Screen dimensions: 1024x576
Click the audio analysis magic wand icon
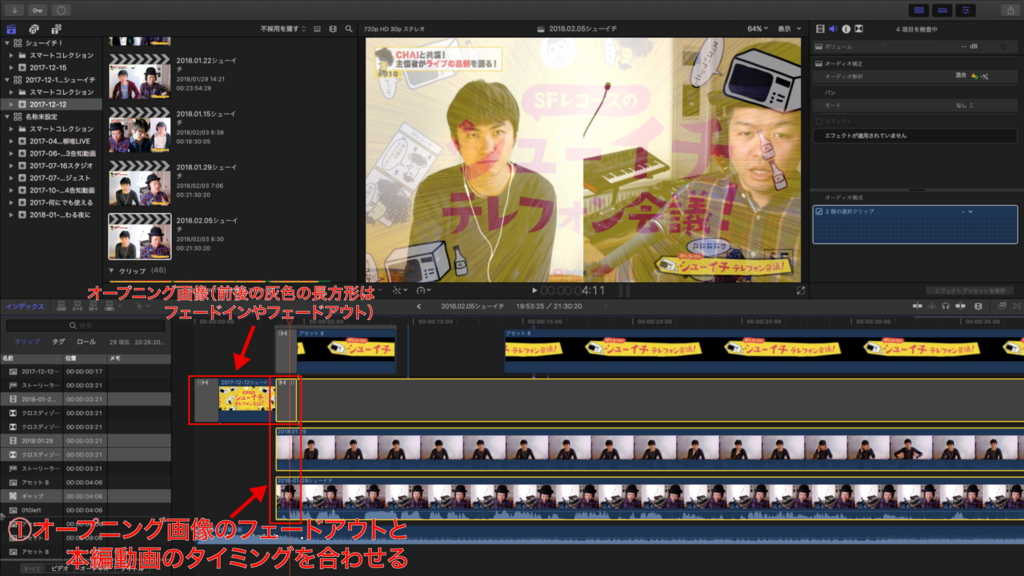[x=984, y=76]
